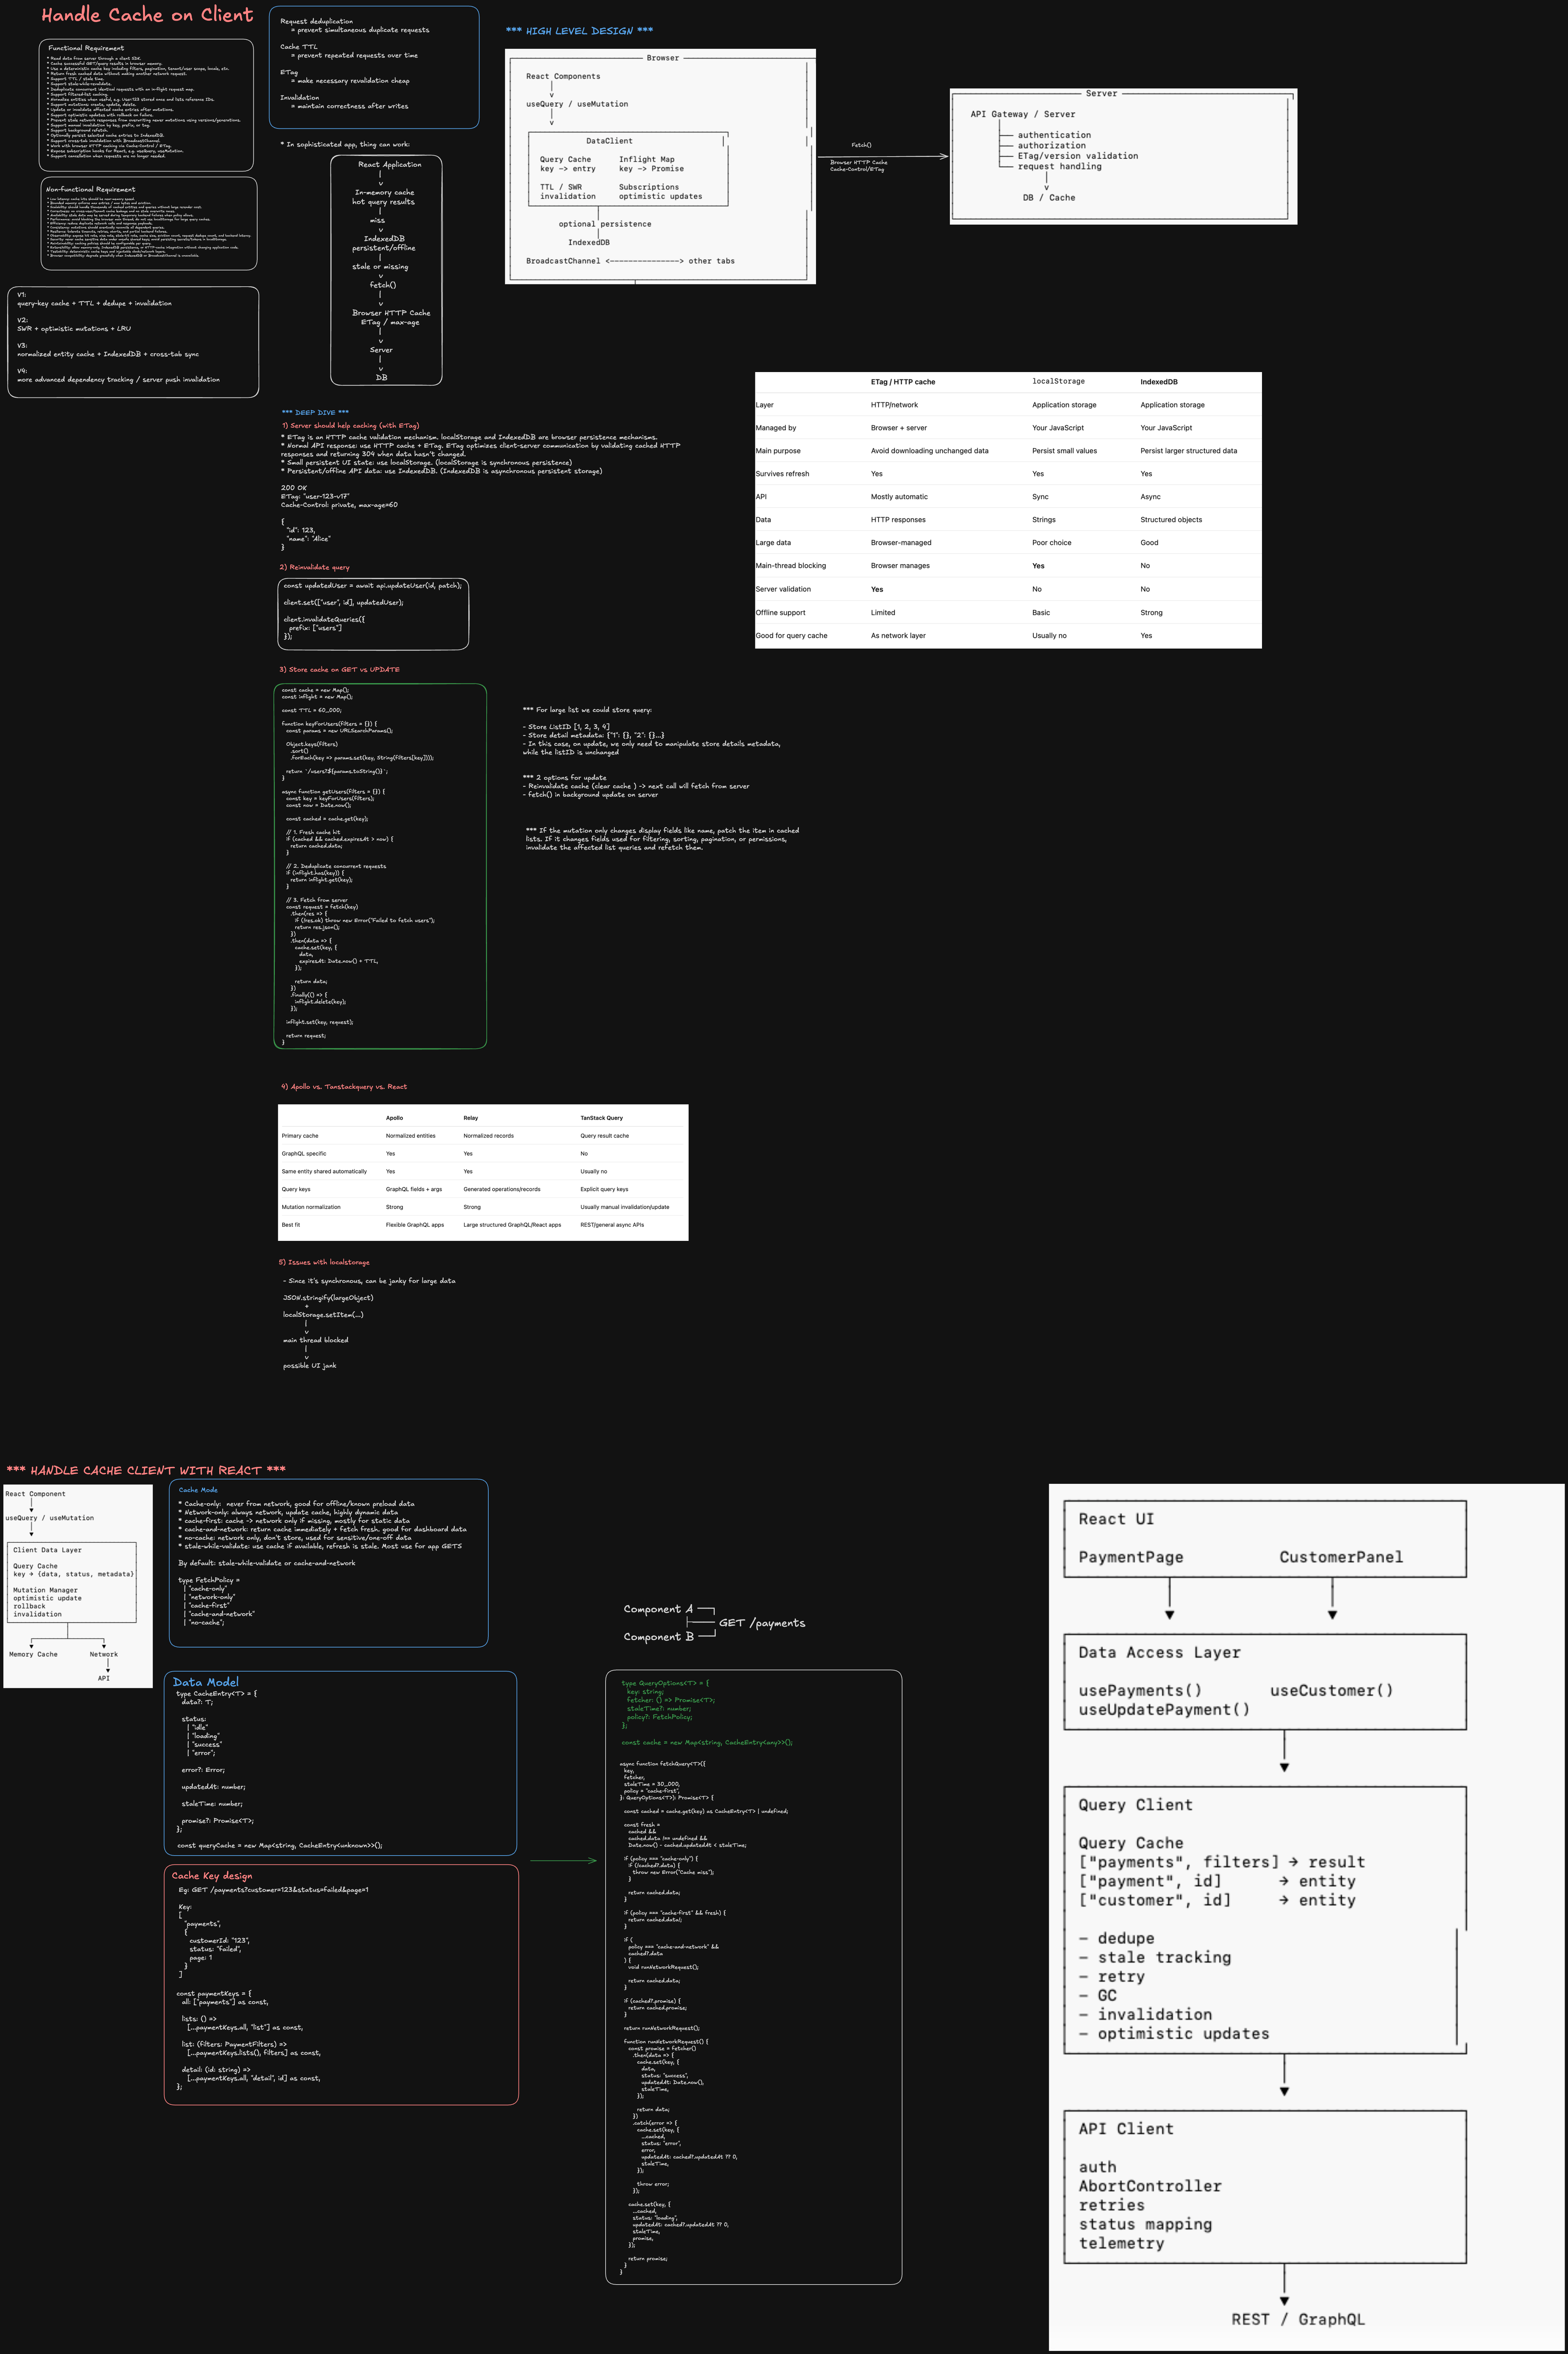Click the "Functional Requirement" heading
Viewport: 1568px width, 2354px height.
point(86,48)
